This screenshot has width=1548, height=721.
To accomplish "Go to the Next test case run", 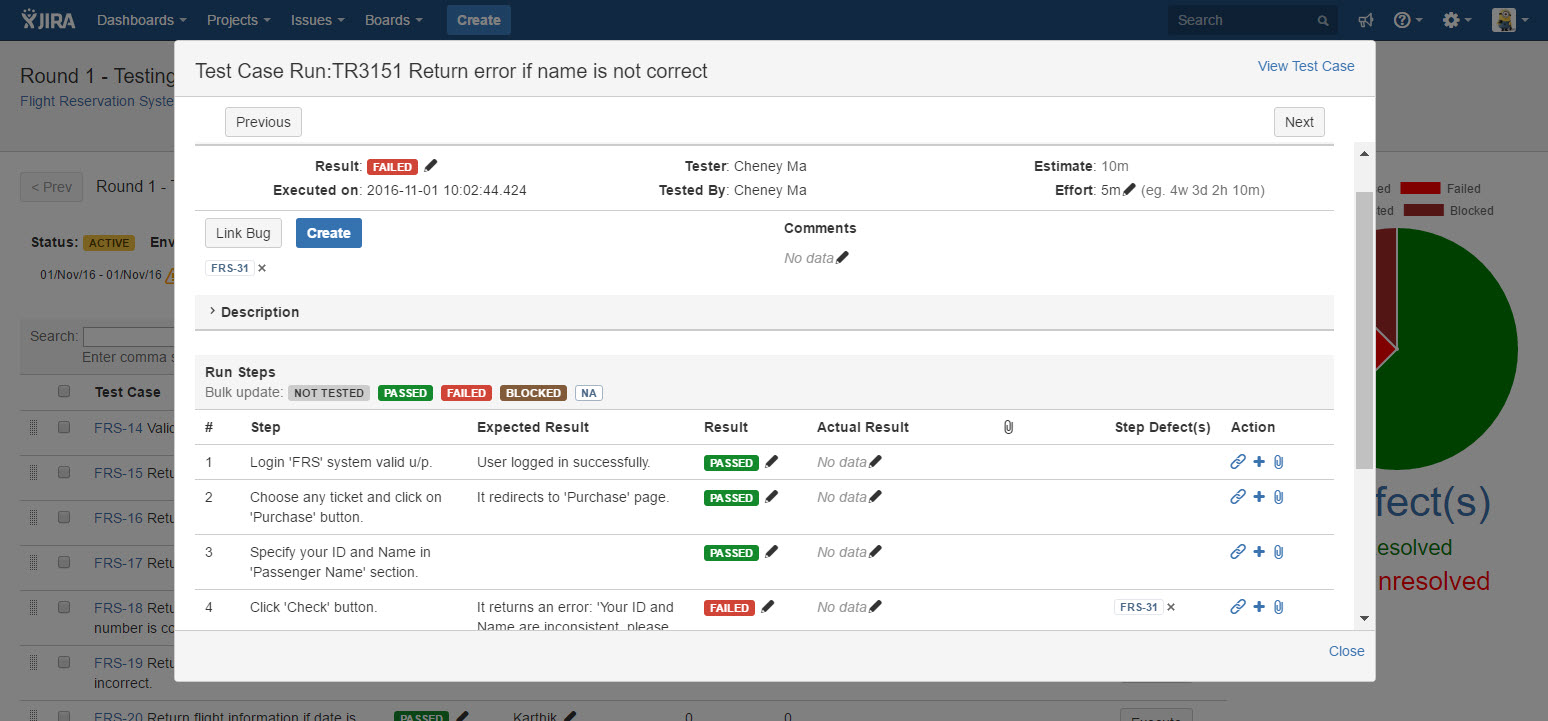I will 1299,122.
